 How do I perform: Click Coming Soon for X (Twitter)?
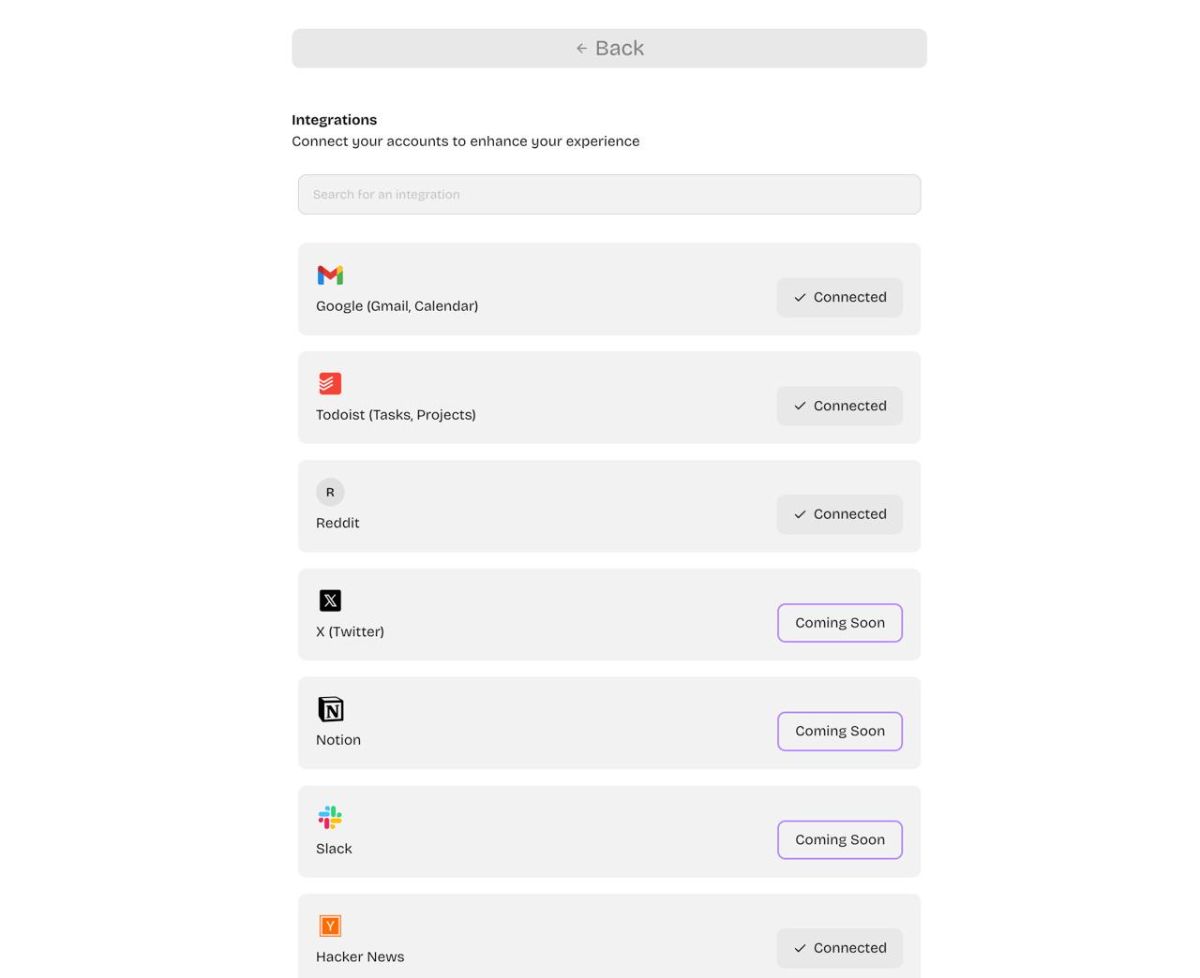point(840,623)
